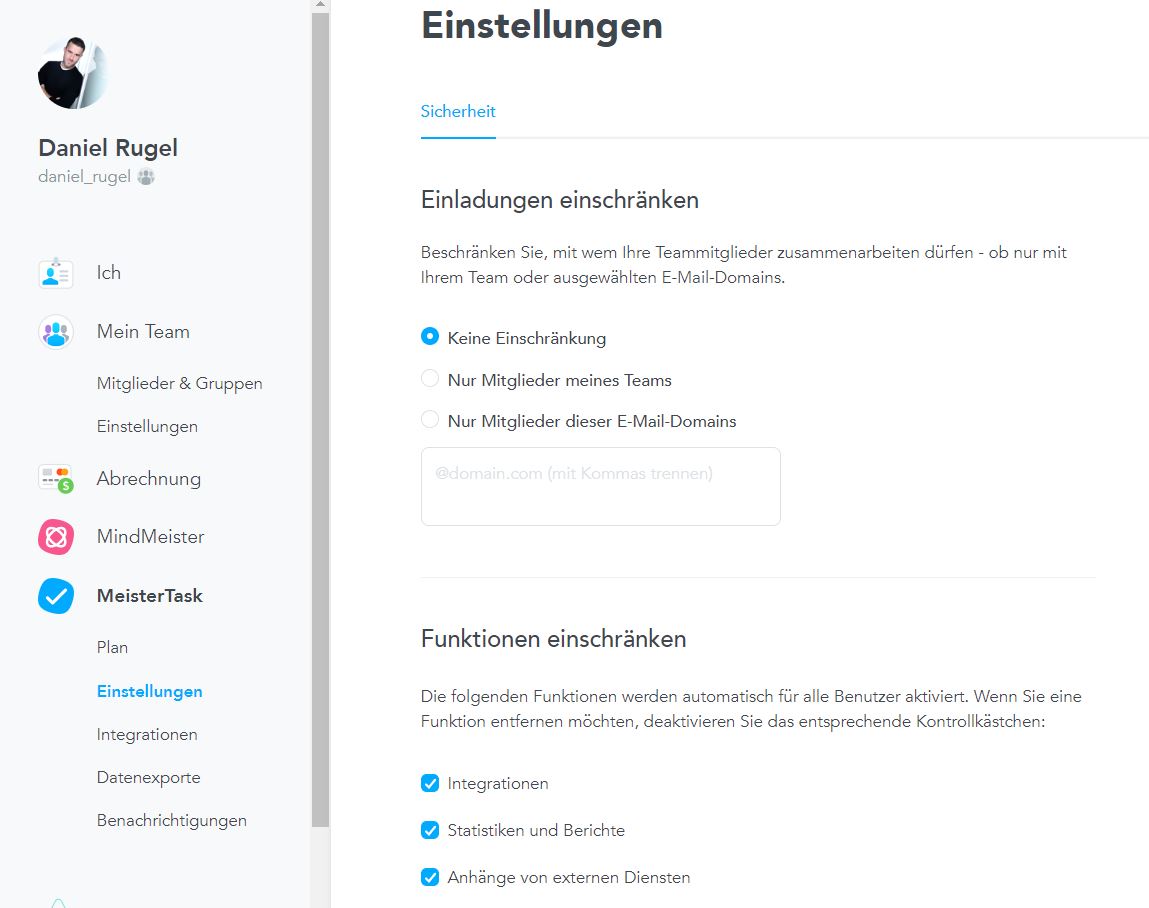Screen dimensions: 1149x908
Task: Open Mitglieder & Gruppen in sidebar
Action: [x=179, y=383]
